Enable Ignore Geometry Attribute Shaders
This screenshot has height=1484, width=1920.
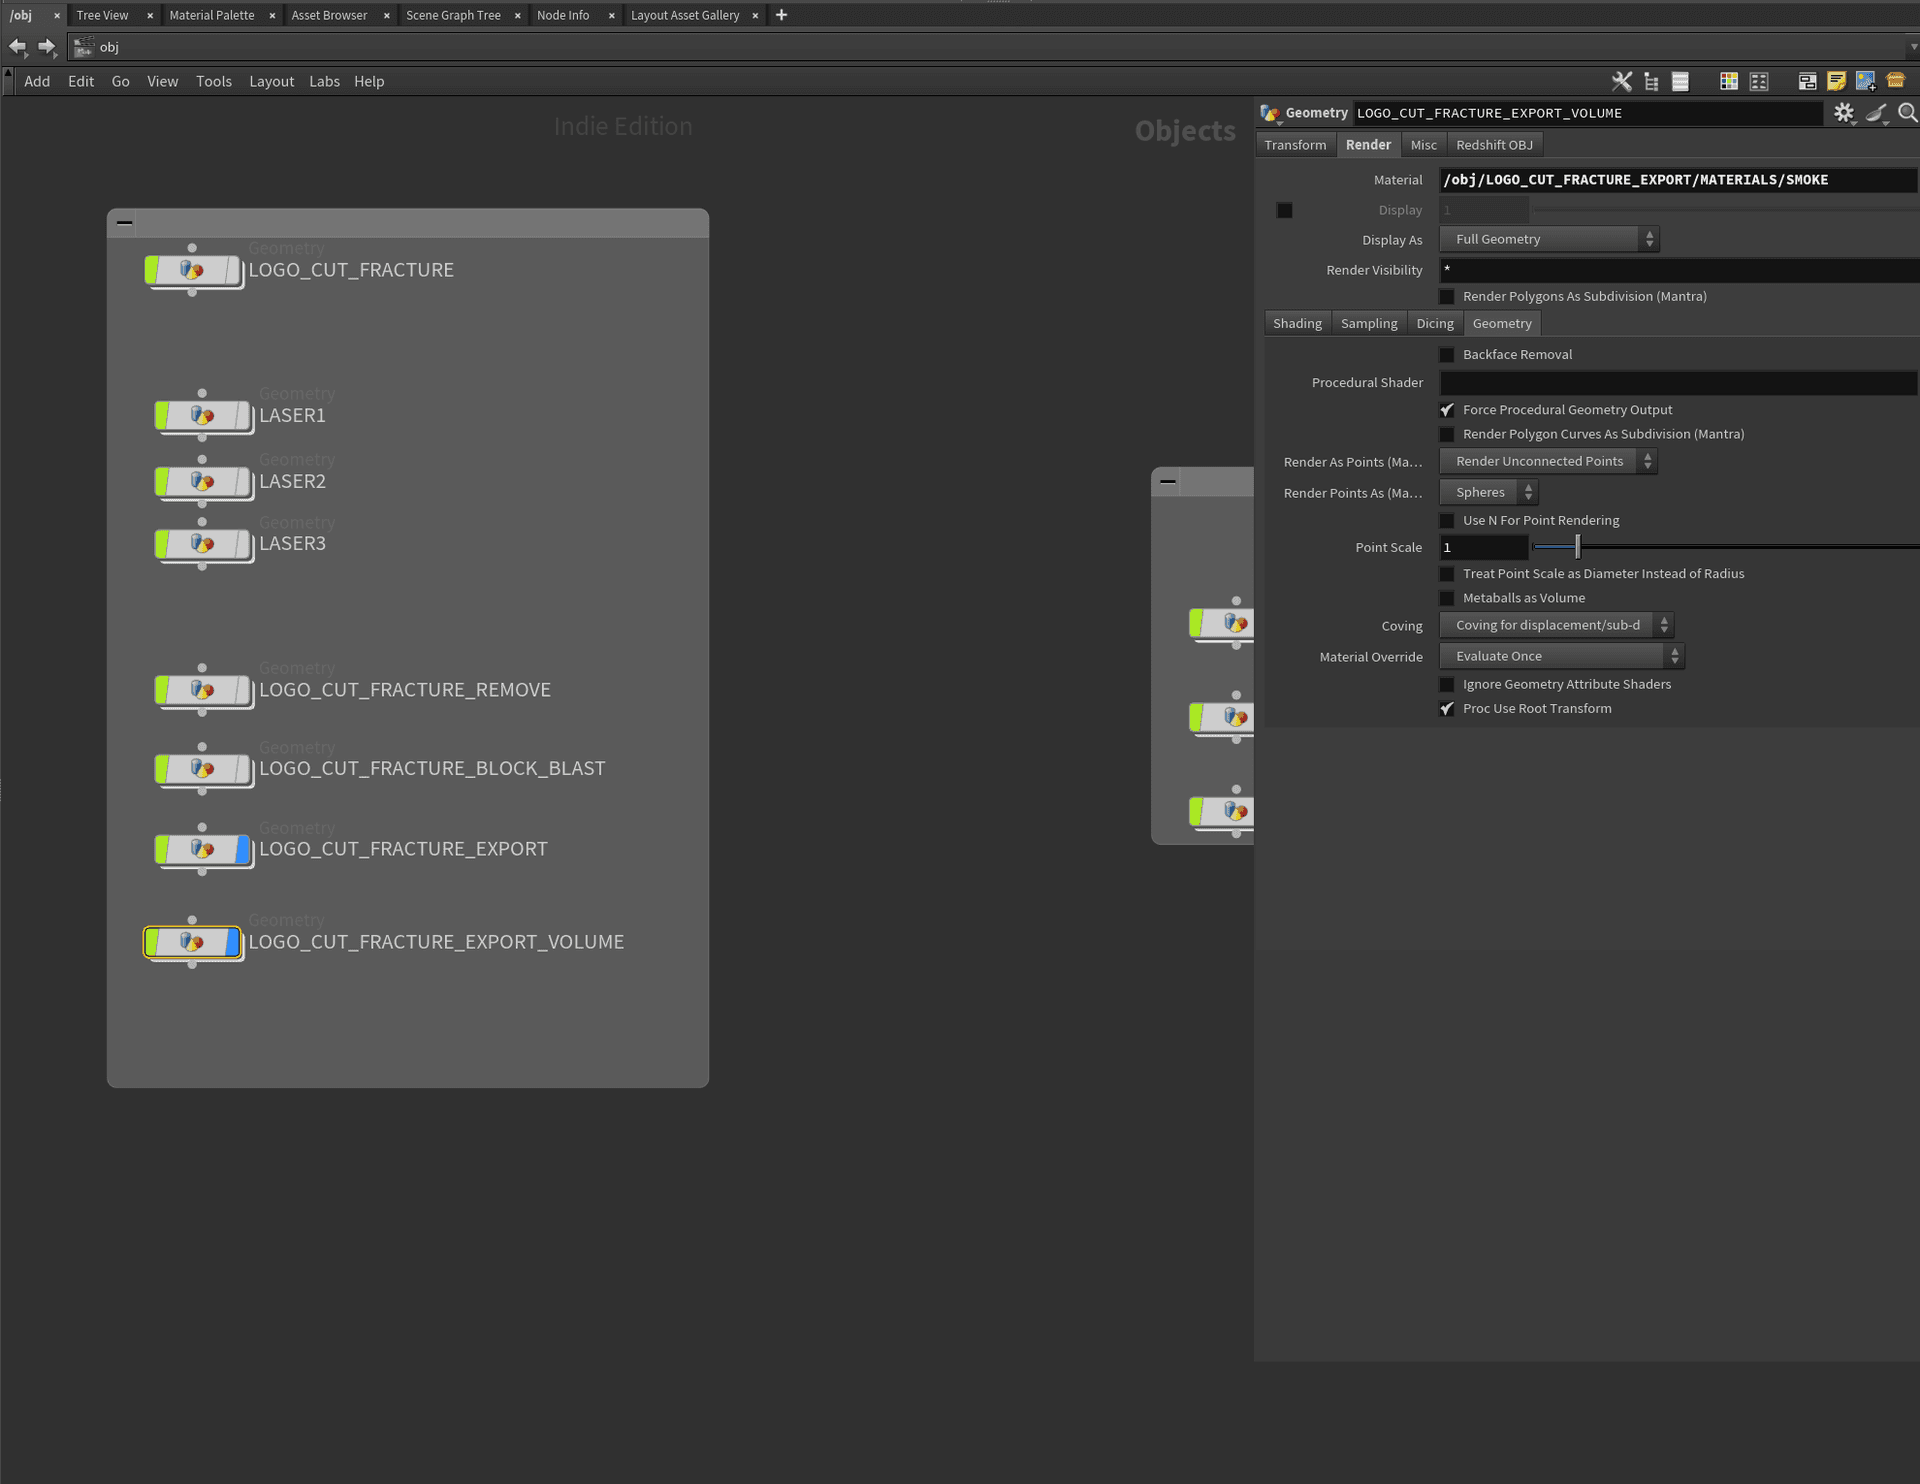(x=1446, y=685)
